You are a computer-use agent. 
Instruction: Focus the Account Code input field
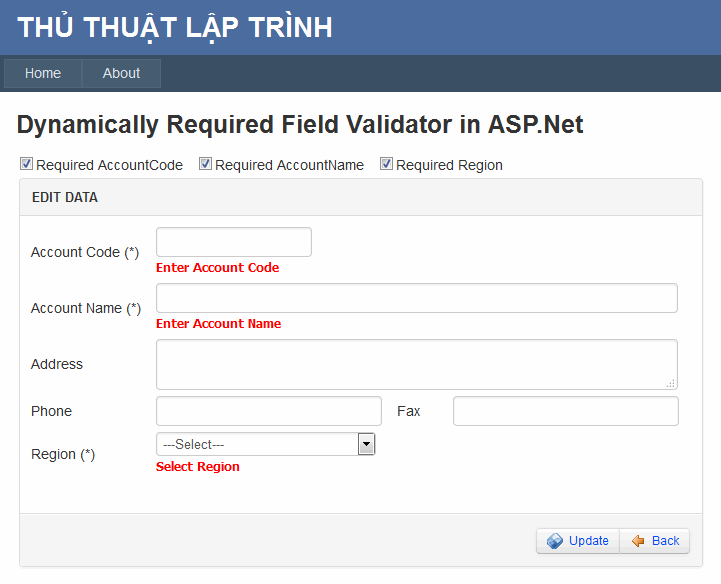(x=234, y=242)
